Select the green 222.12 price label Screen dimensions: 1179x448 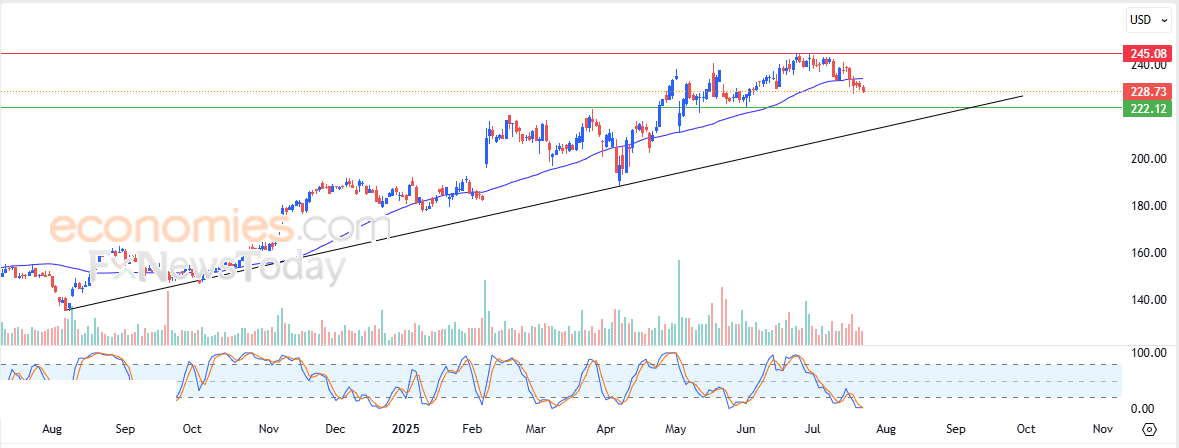(x=1147, y=108)
